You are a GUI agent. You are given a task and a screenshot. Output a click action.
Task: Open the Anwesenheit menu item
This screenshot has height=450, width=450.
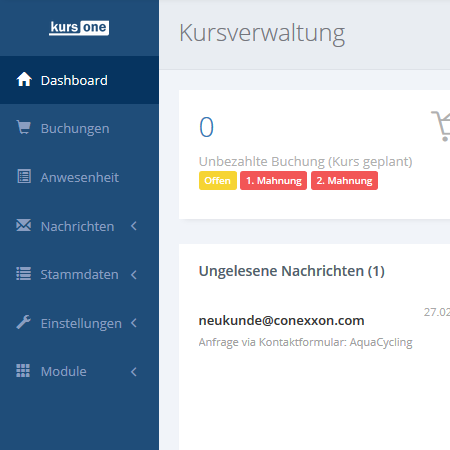[x=79, y=177]
